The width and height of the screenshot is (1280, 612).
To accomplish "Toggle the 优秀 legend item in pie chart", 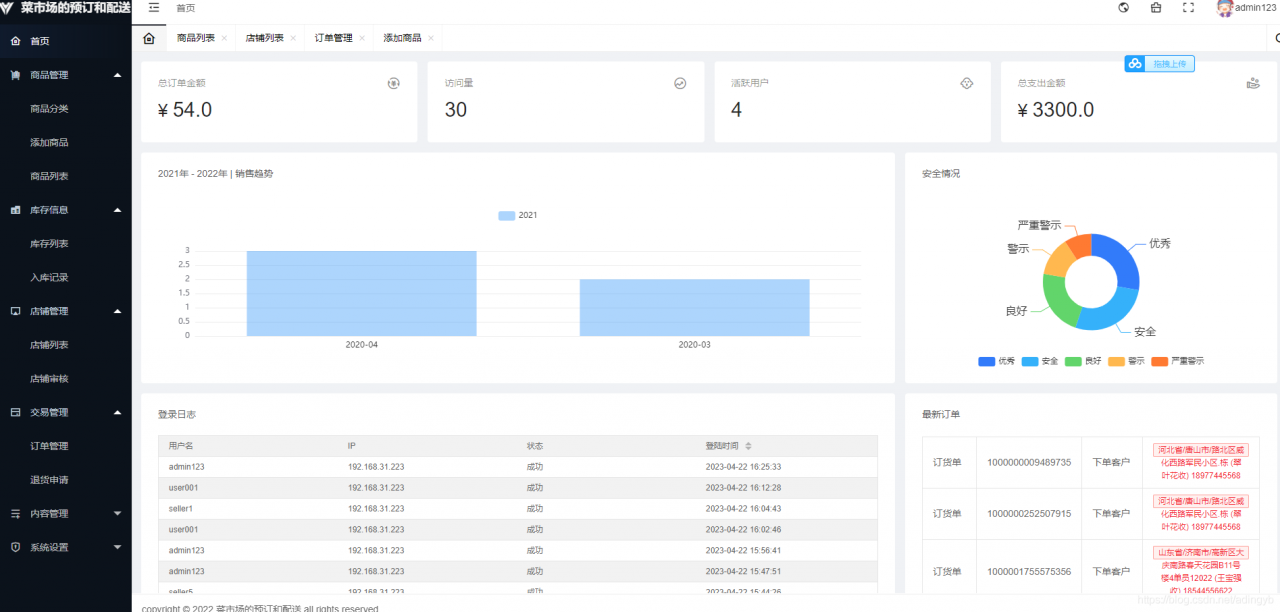I will (x=996, y=361).
